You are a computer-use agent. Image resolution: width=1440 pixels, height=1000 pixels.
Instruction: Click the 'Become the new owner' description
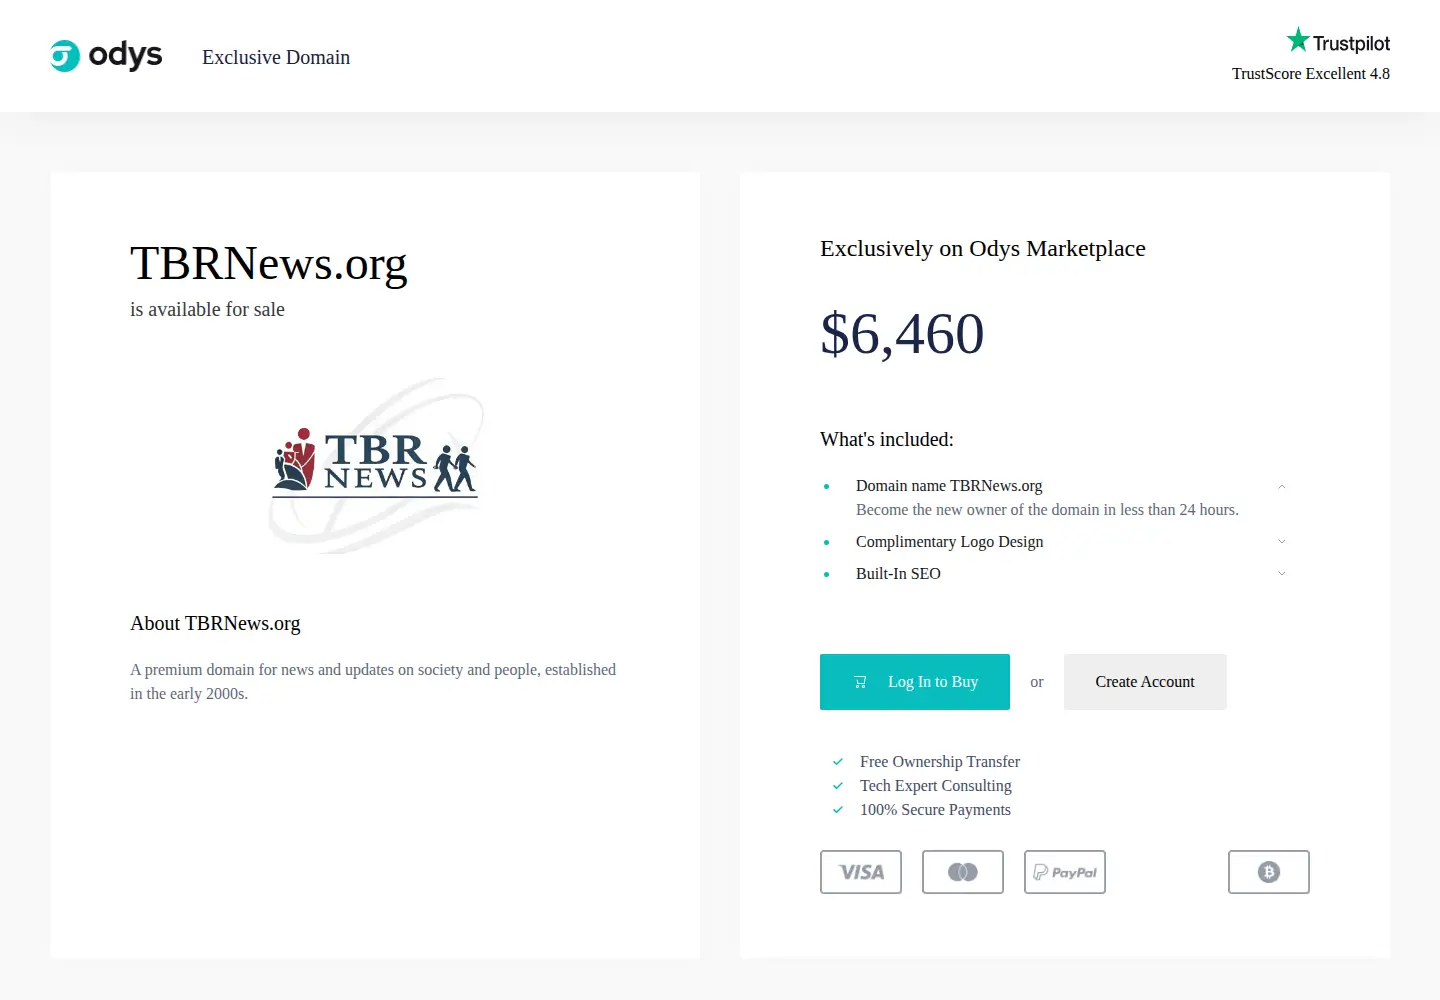pos(1047,510)
